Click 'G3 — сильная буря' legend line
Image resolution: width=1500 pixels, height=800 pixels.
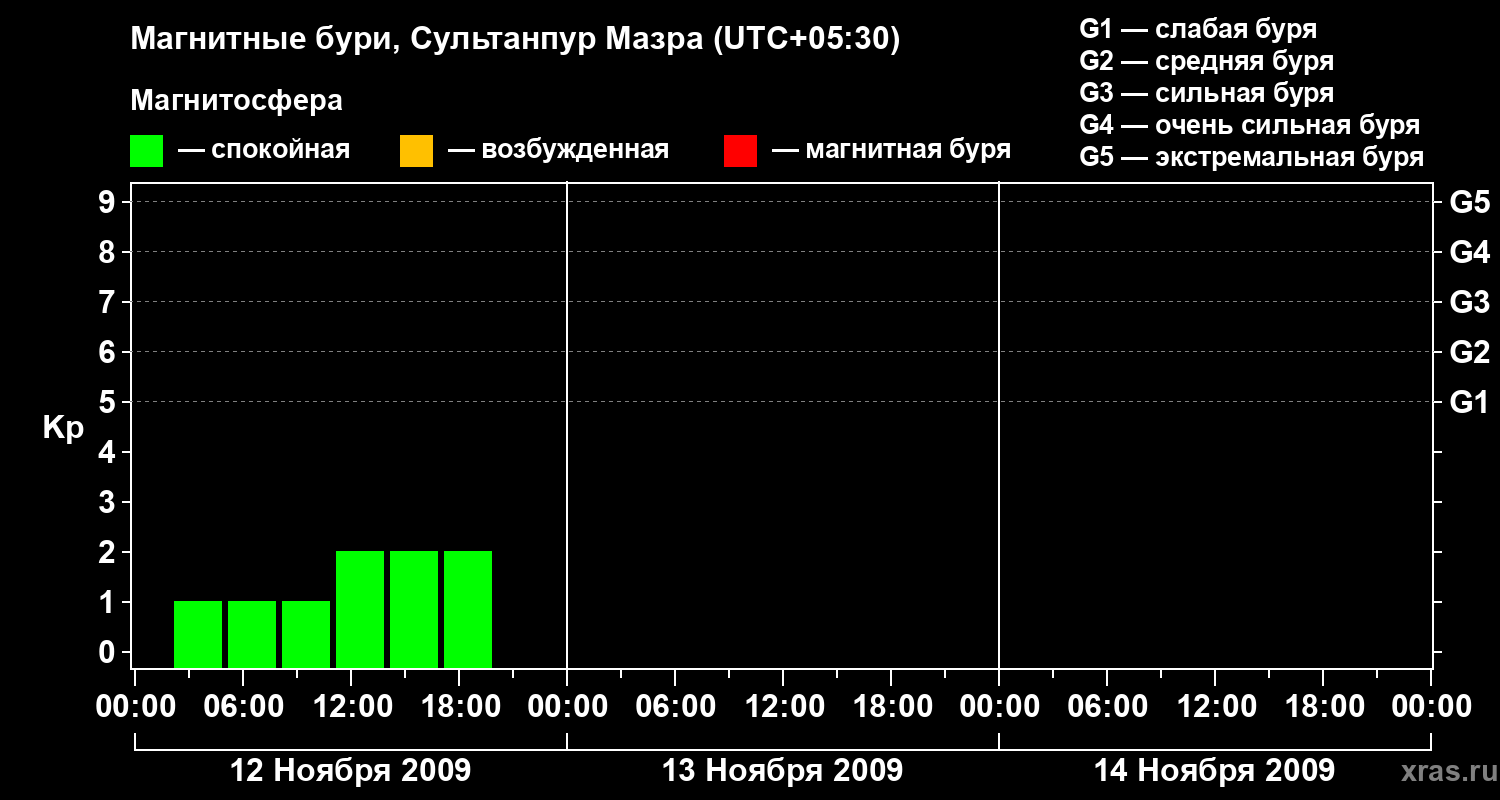[x=1207, y=93]
